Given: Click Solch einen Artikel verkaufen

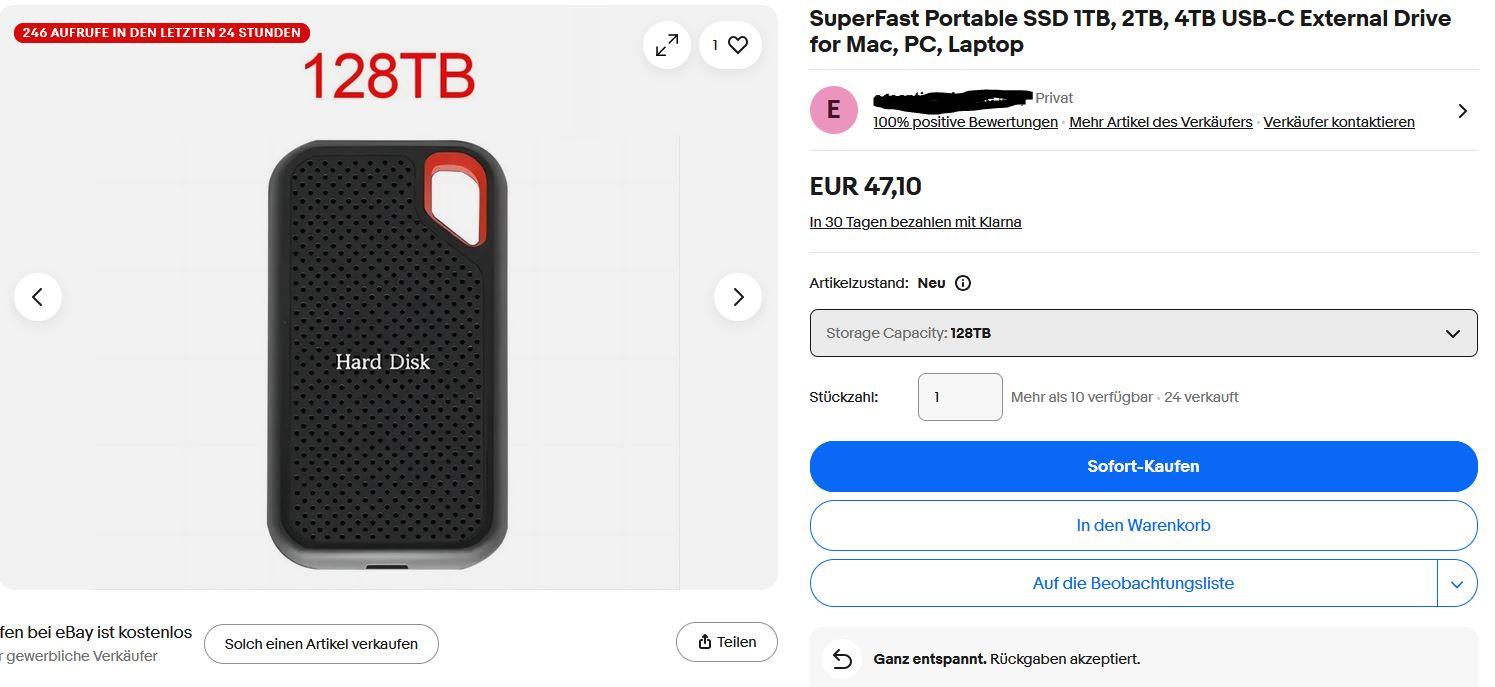Looking at the screenshot, I should click(320, 644).
